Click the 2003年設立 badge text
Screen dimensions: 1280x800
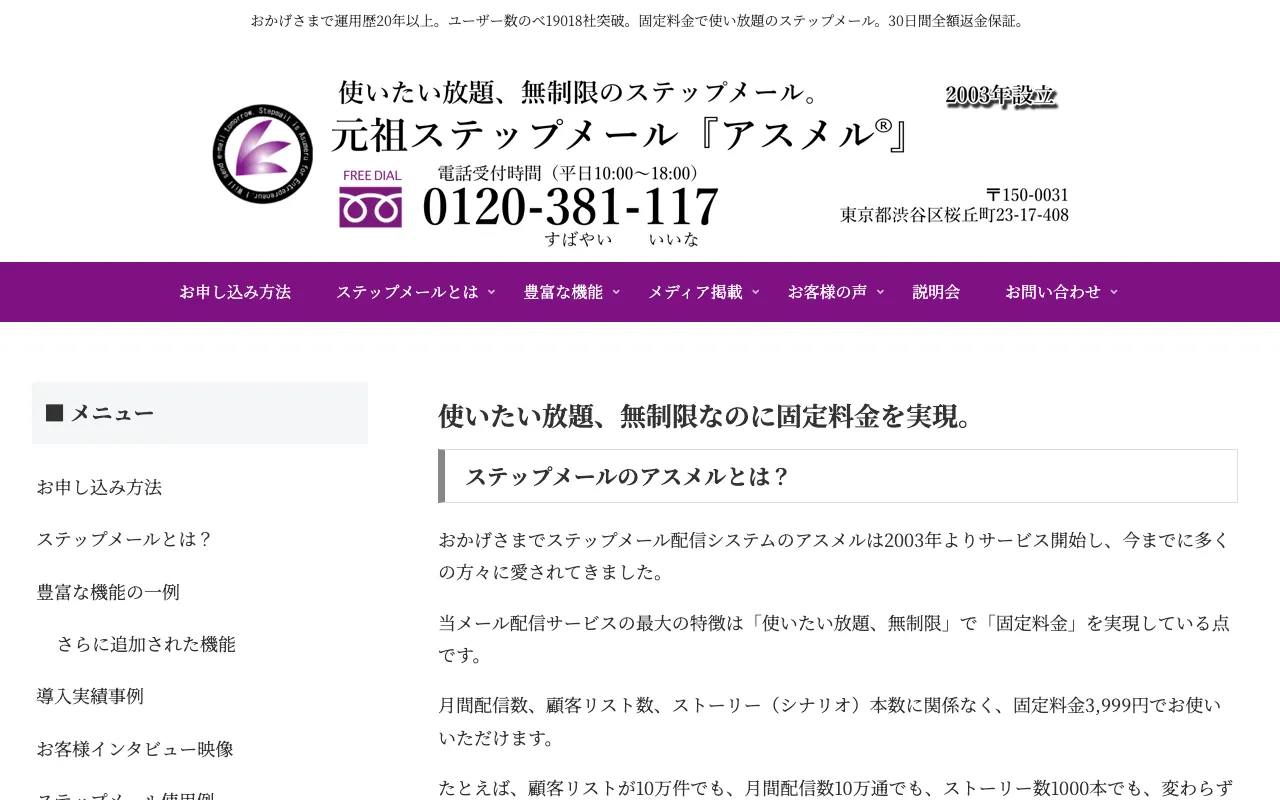point(1001,96)
